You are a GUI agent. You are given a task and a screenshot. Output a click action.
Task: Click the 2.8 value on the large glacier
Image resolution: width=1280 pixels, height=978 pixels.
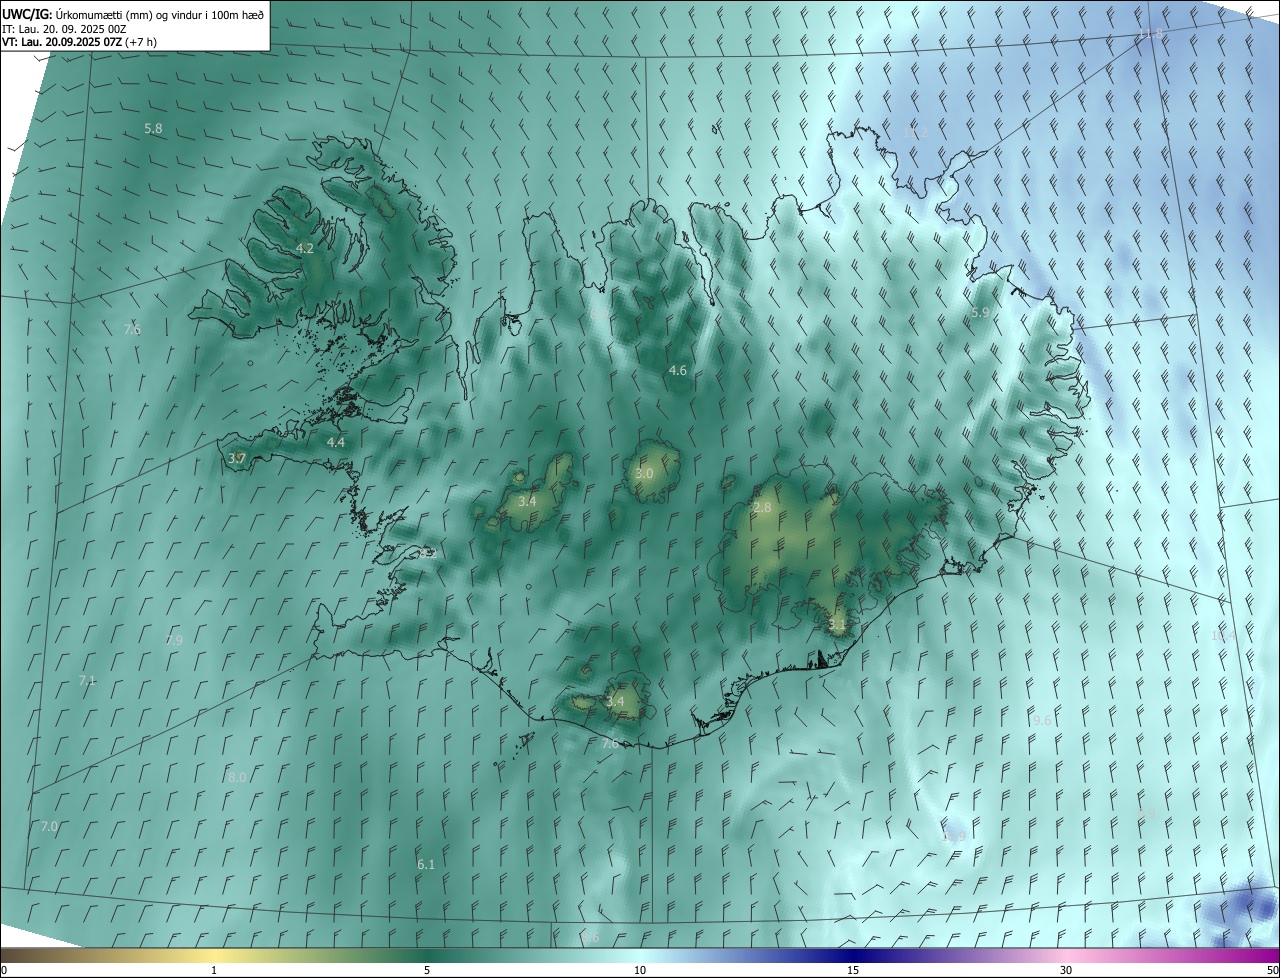pos(762,508)
